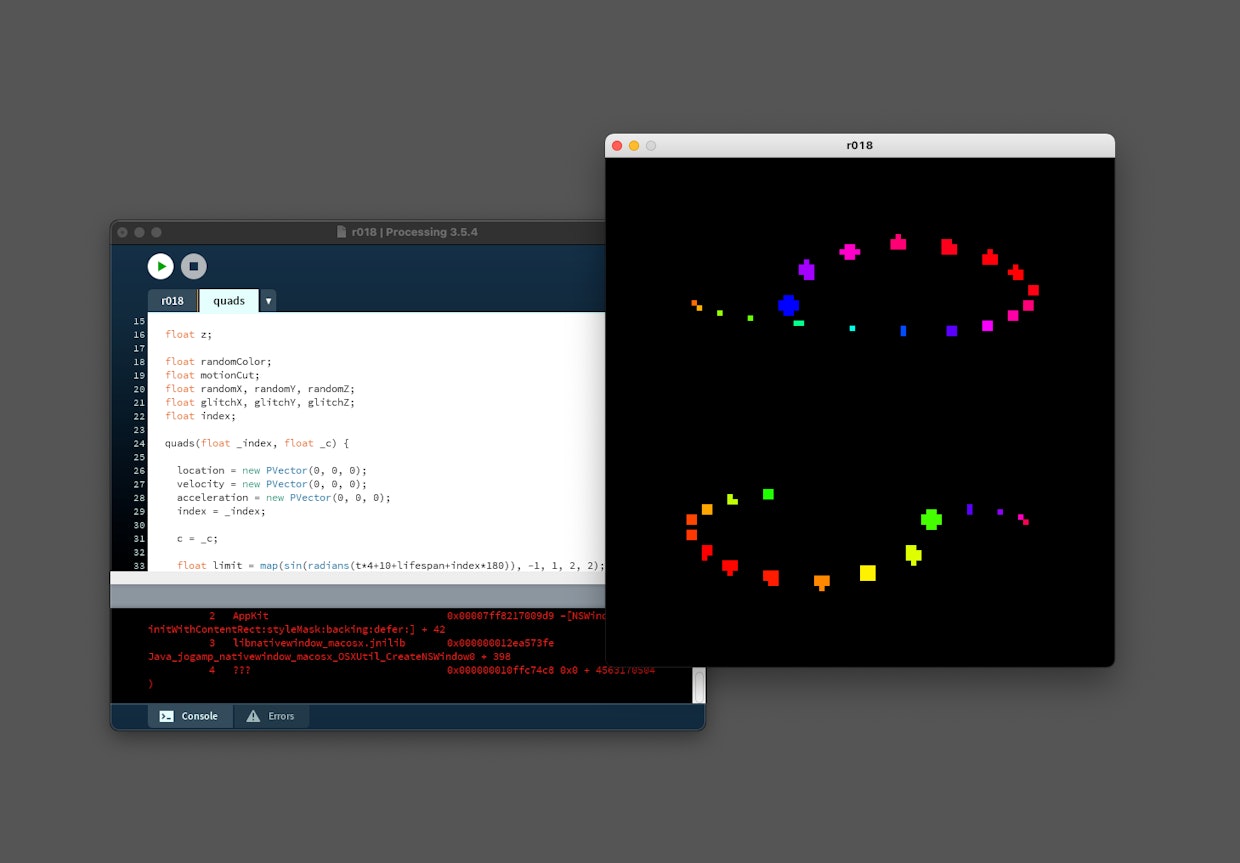Image resolution: width=1240 pixels, height=863 pixels.
Task: Switch to the r018 tab
Action: point(173,301)
